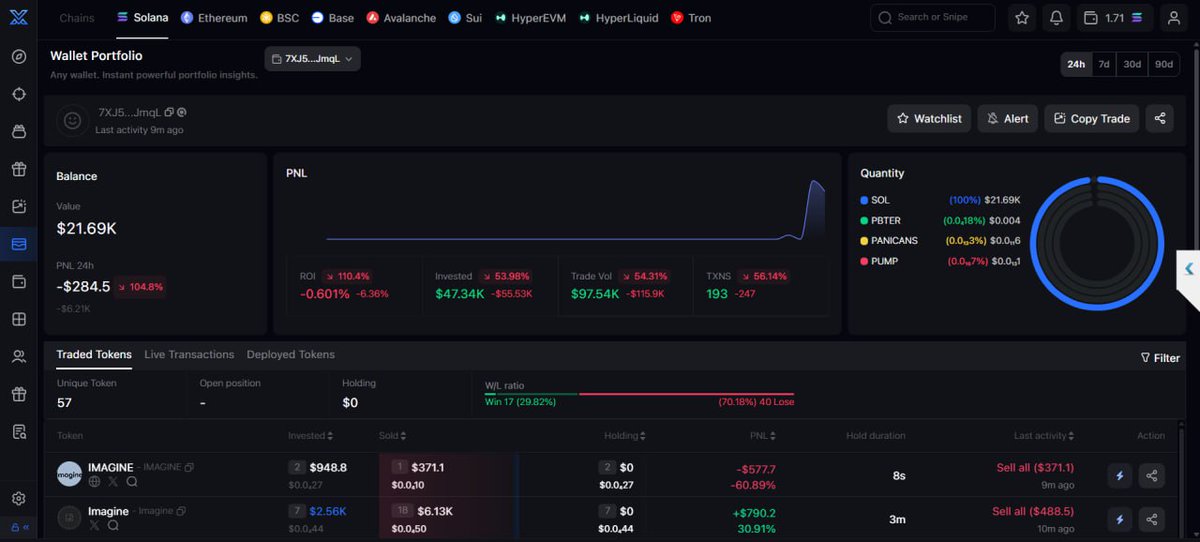Click the blue SOL legend dot
The image size is (1200, 542).
[x=864, y=200]
